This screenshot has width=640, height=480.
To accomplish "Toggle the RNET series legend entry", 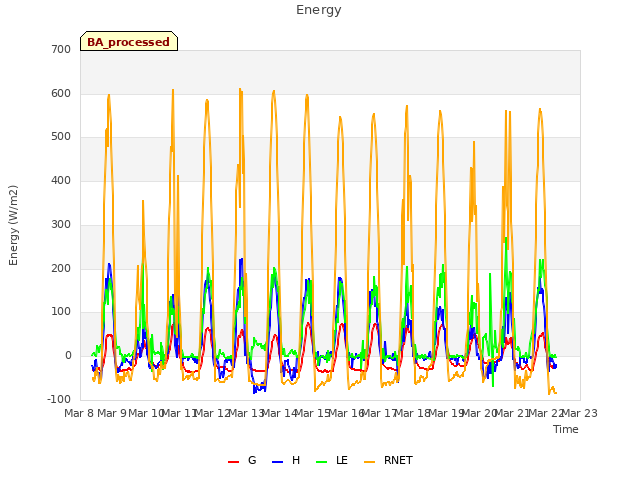I will (388, 460).
